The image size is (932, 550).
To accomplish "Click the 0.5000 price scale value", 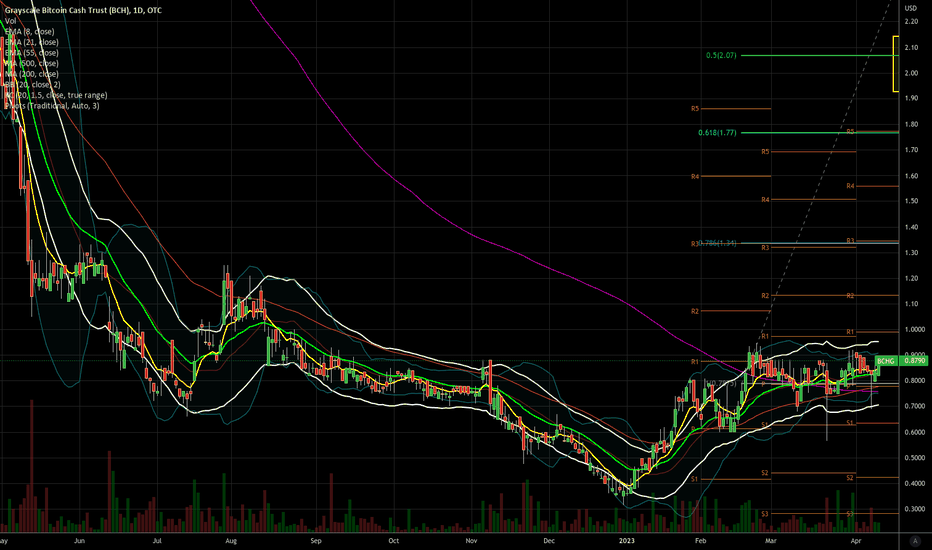I will (914, 458).
